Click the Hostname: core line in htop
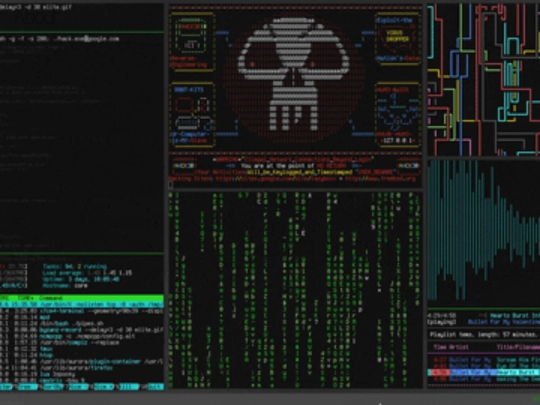Image resolution: width=540 pixels, height=405 pixels. 65,285
